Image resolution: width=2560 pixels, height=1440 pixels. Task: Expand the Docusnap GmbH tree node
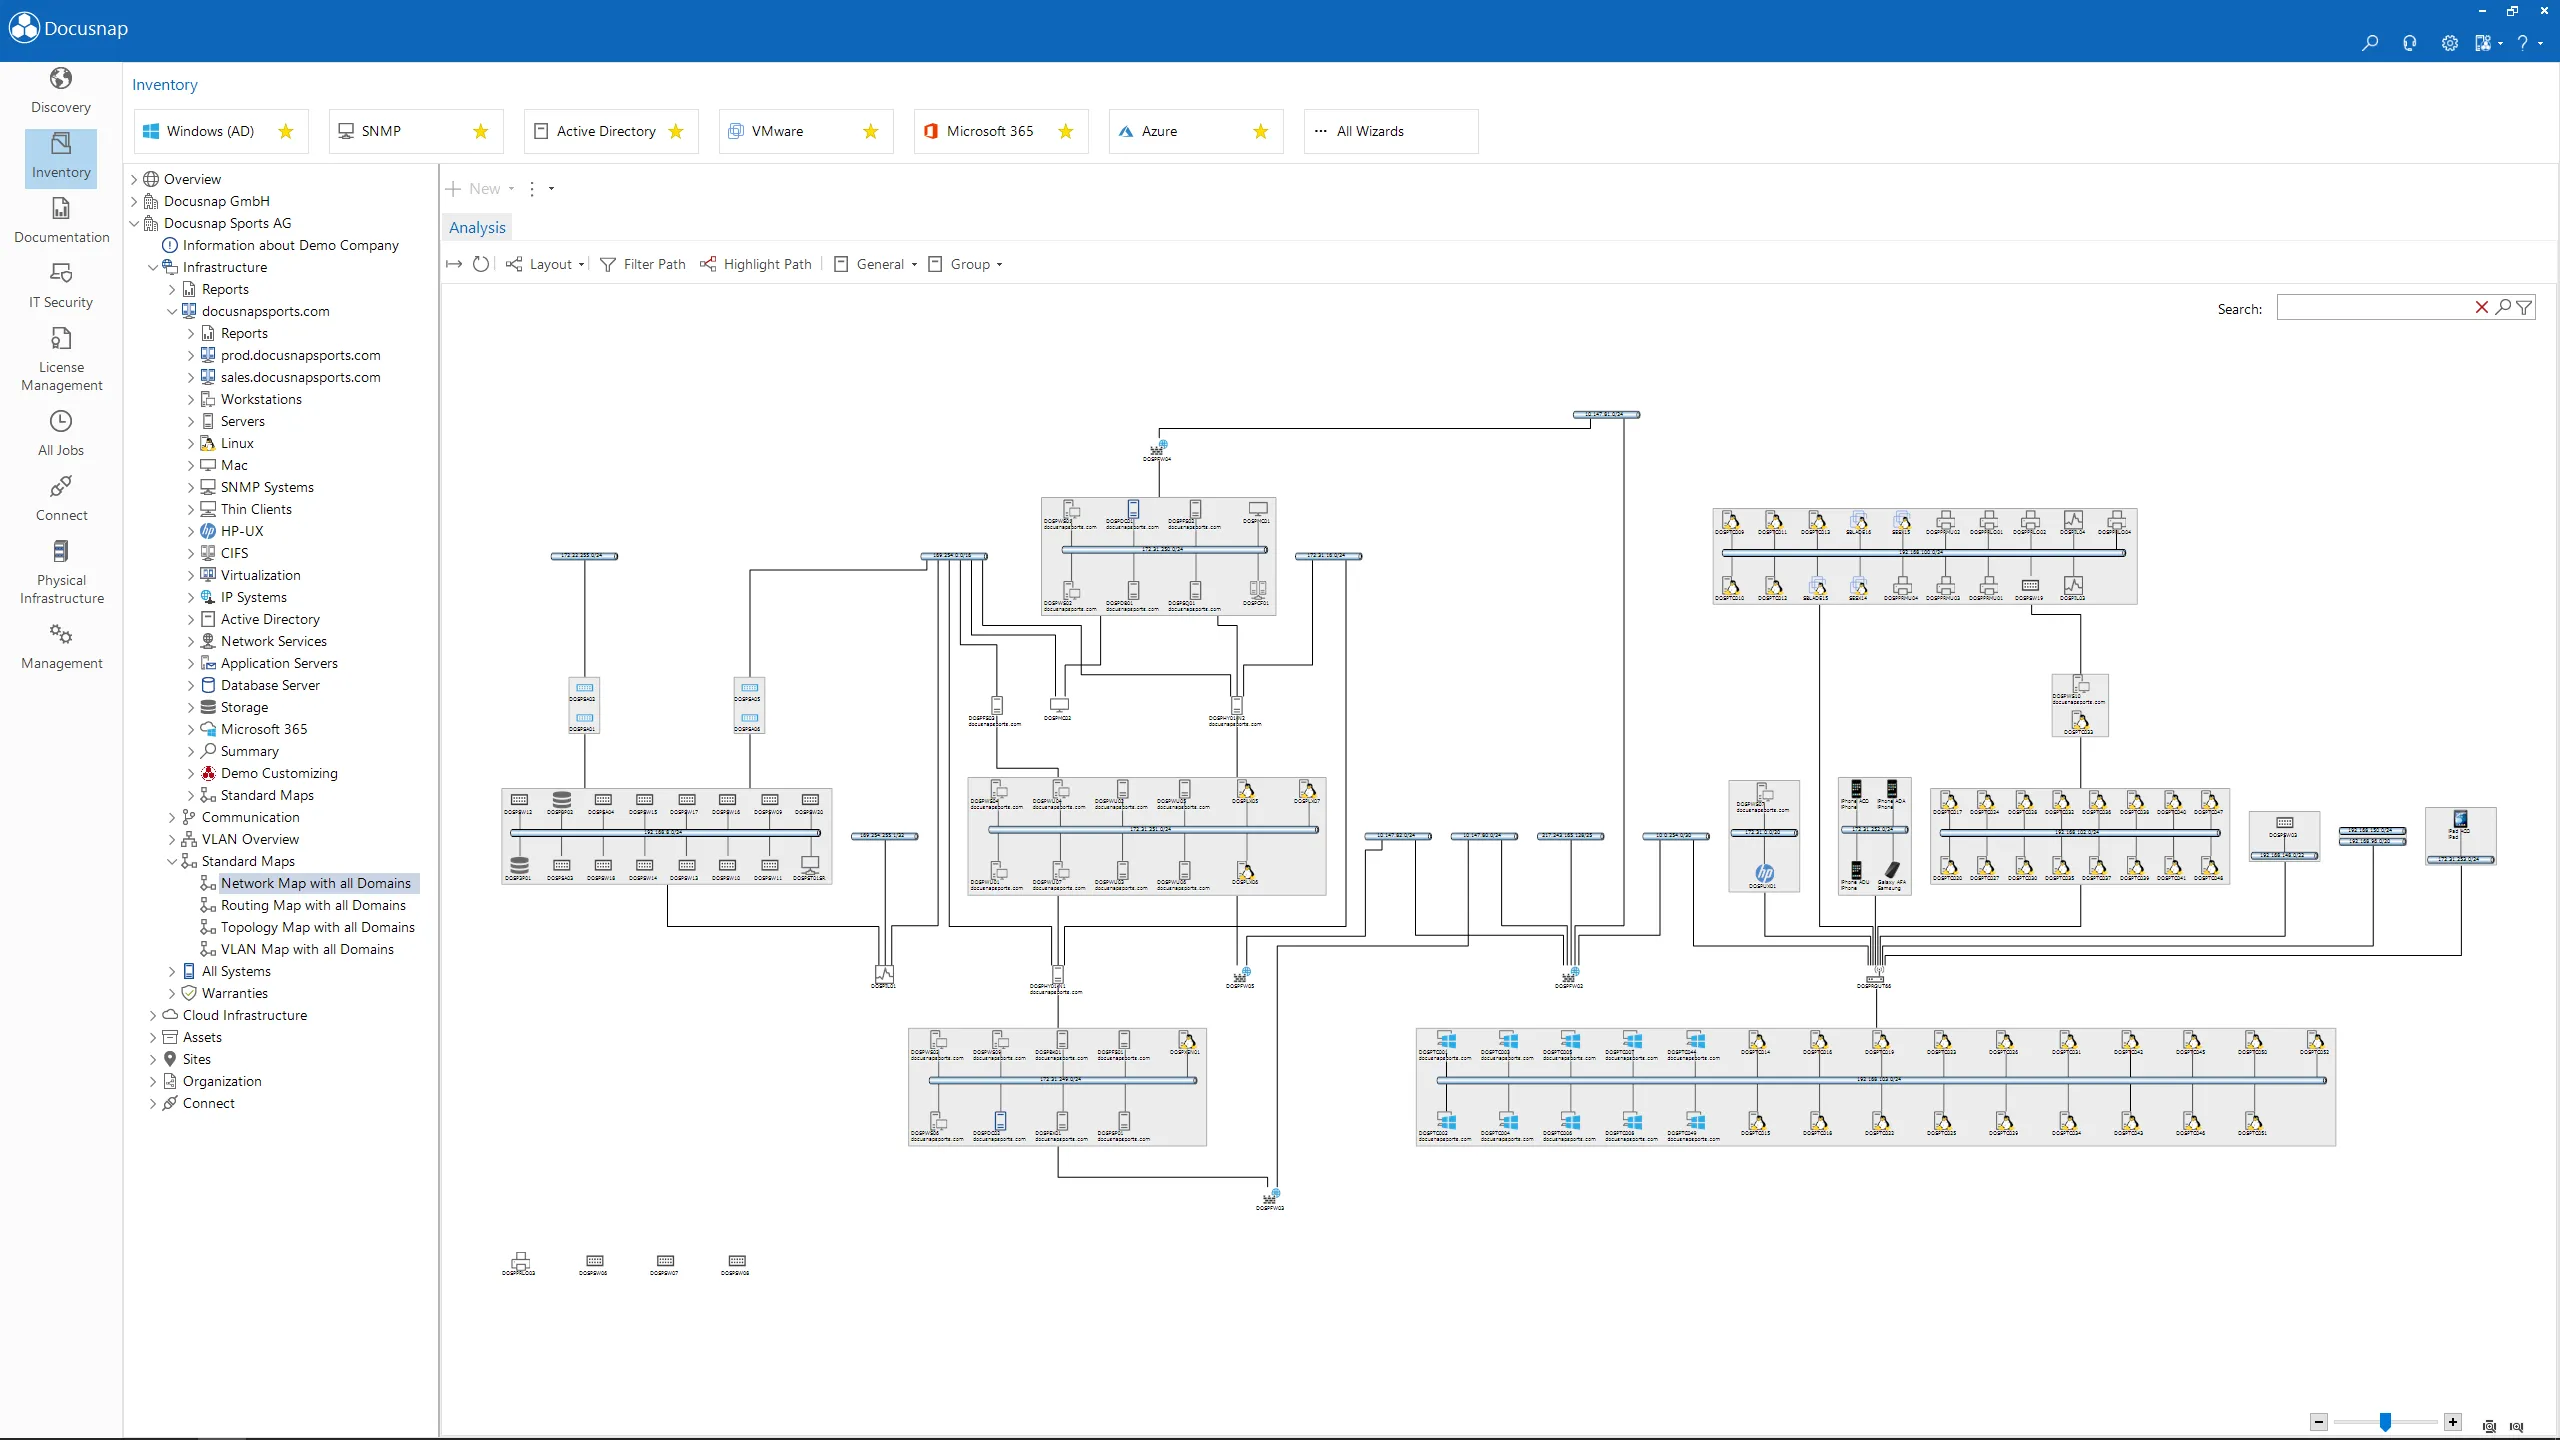pos(134,201)
